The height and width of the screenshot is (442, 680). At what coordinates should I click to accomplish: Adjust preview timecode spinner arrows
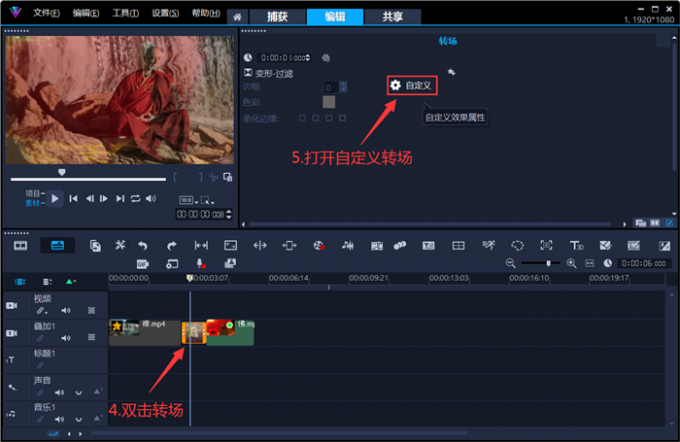[x=229, y=214]
